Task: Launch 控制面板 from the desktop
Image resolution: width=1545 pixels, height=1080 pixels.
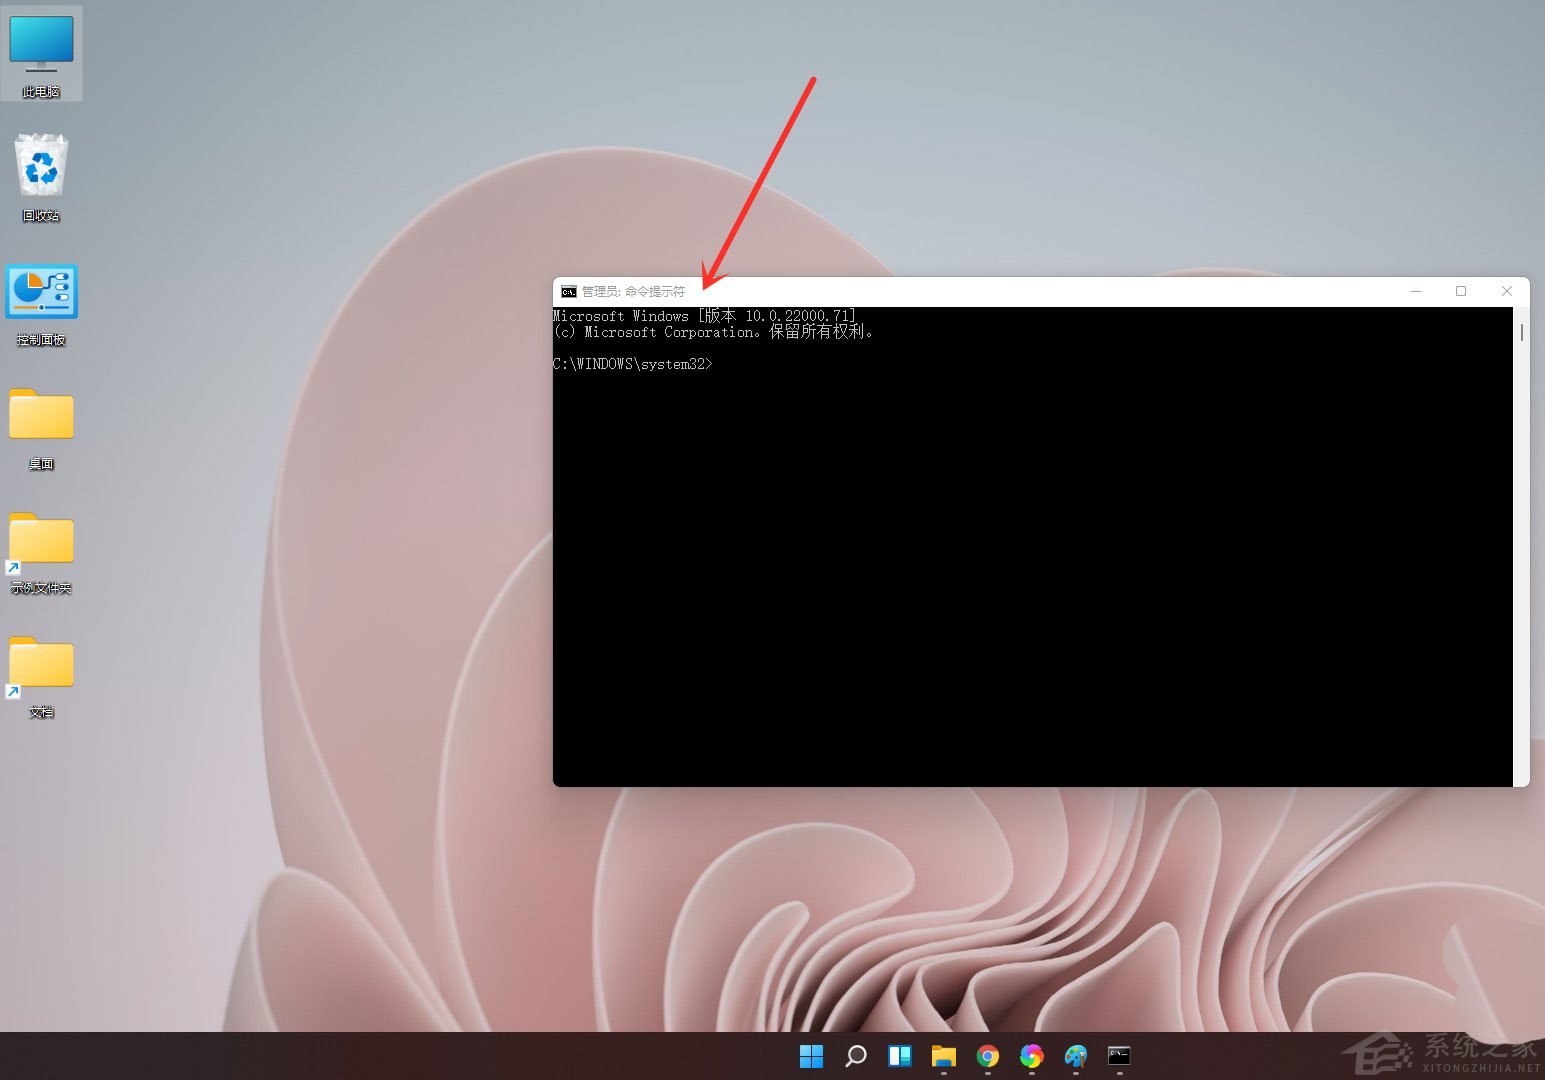Action: tap(41, 293)
